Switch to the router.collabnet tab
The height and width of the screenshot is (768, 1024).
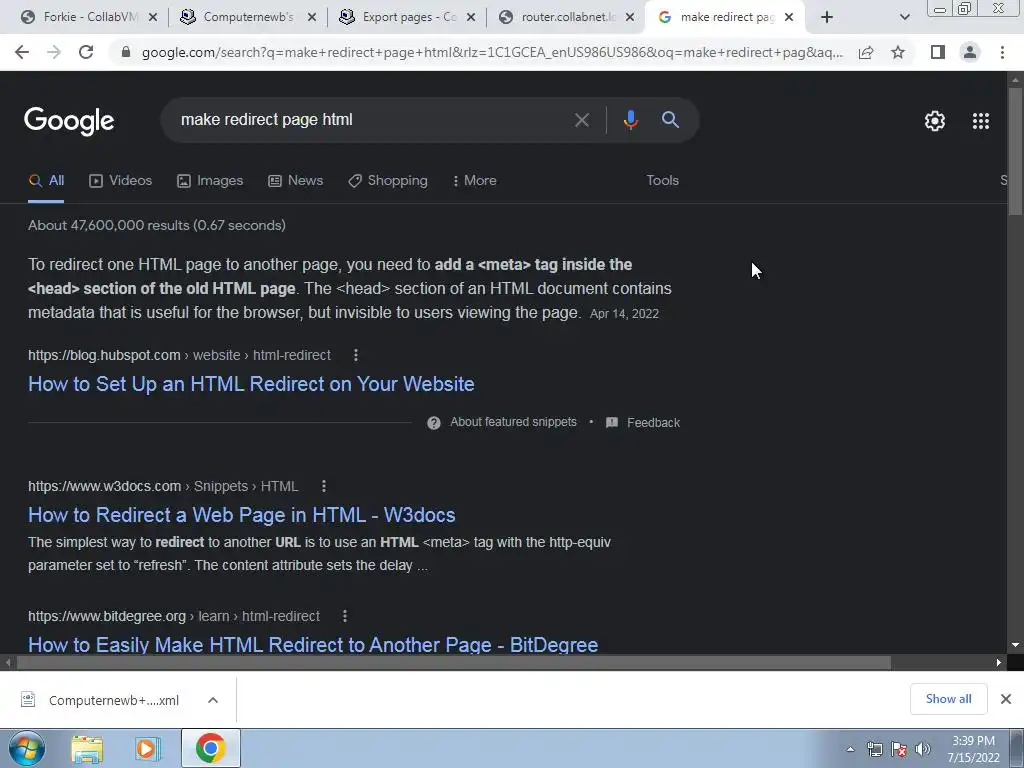(x=566, y=18)
